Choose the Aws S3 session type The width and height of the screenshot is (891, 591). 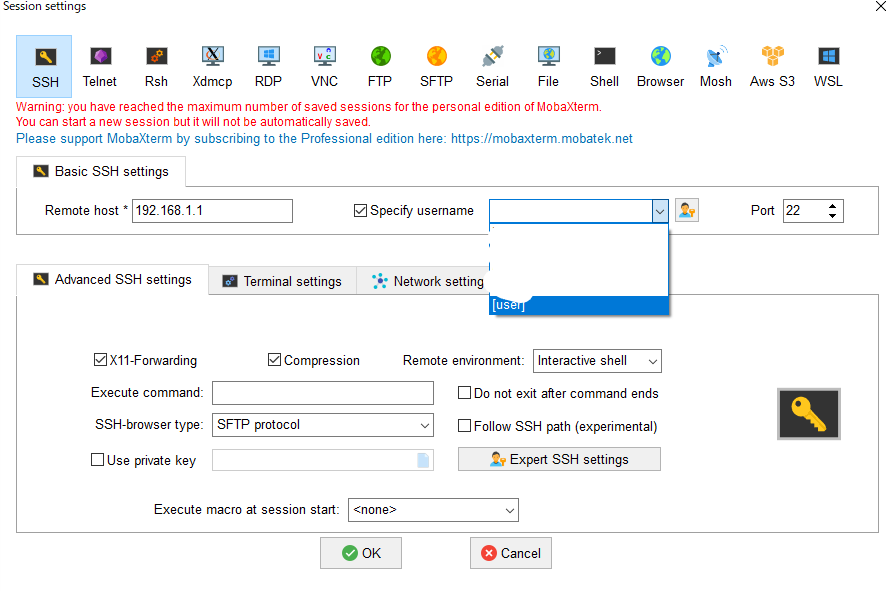[772, 66]
